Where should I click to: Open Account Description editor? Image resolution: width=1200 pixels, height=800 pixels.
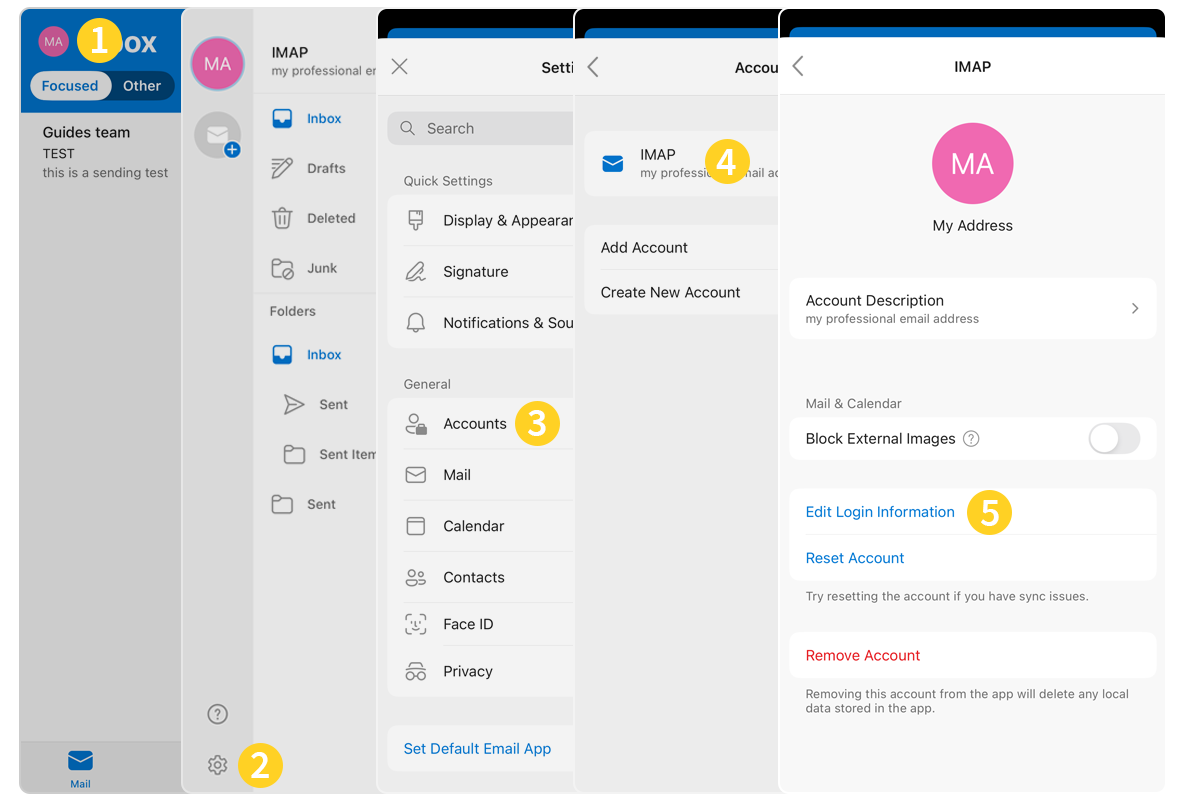click(x=972, y=308)
